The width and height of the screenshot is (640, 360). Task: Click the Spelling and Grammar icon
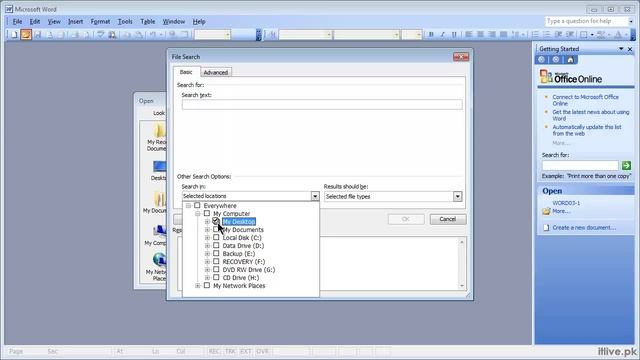pyautogui.click(x=100, y=35)
